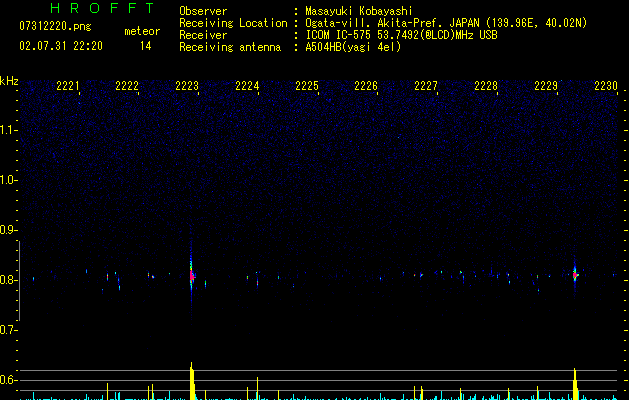The width and height of the screenshot is (629, 400).
Task: Click the ICOM IC-575 receiver text
Action: point(401,35)
